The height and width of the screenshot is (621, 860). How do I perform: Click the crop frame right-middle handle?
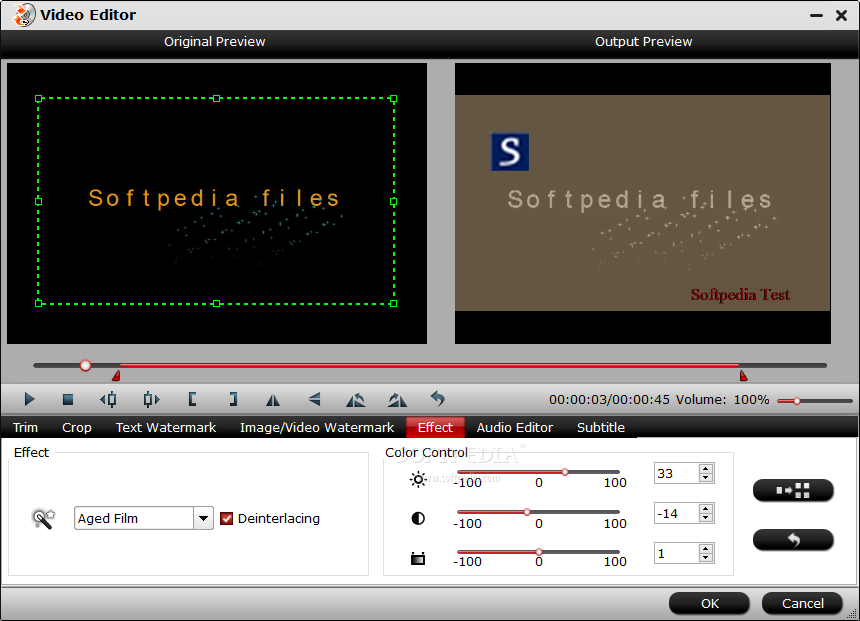393,202
